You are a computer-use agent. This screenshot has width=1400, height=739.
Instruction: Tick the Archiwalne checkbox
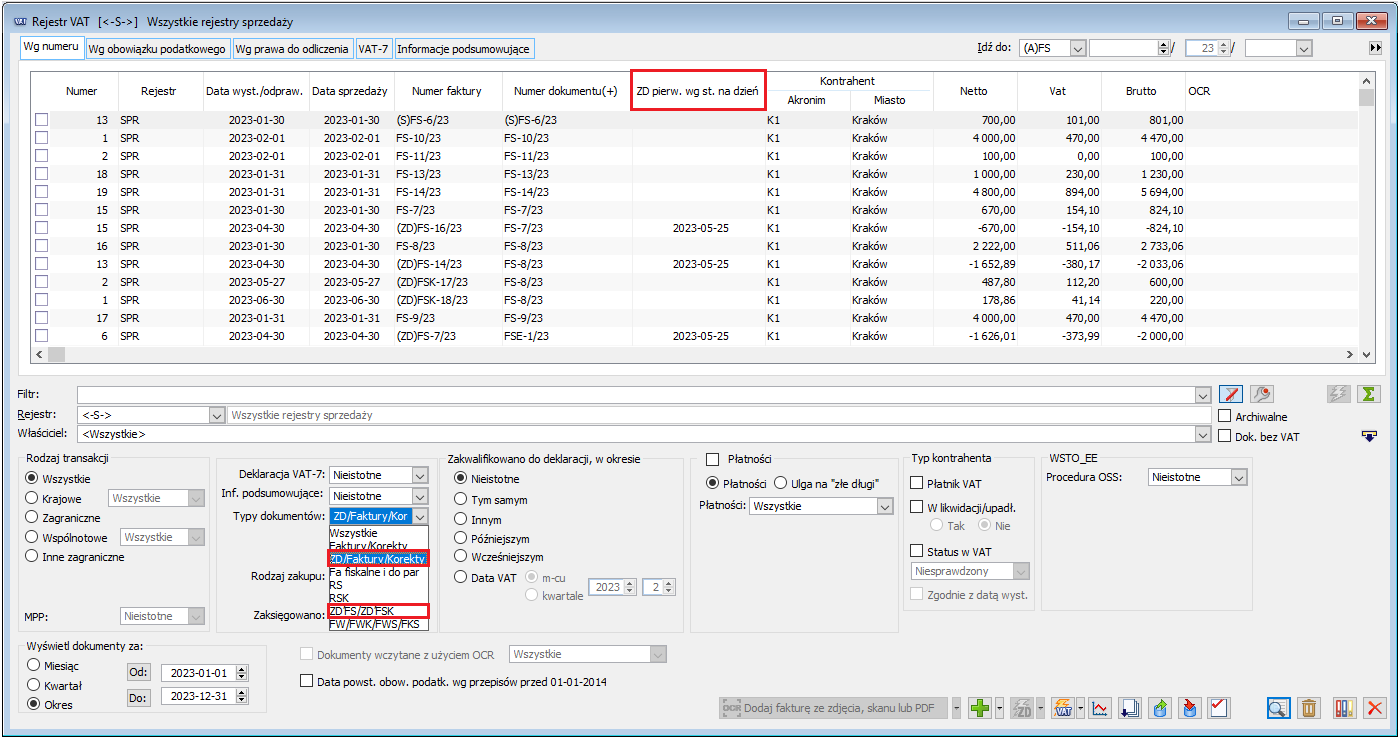[x=1225, y=416]
